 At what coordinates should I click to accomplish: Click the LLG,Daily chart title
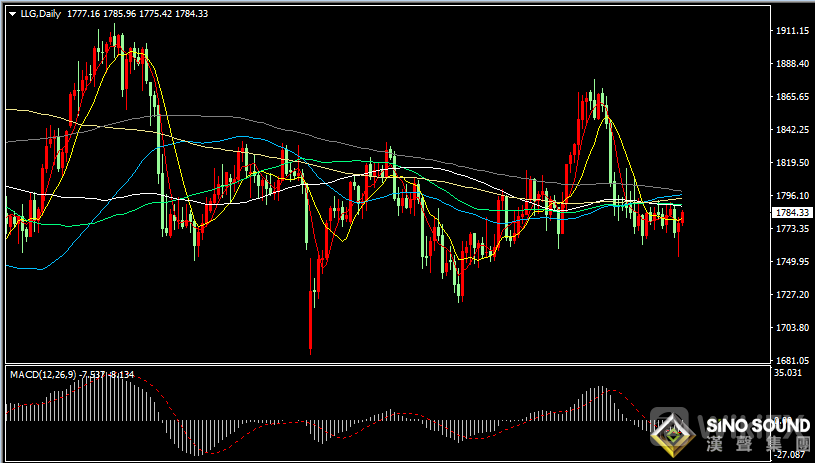(x=41, y=13)
